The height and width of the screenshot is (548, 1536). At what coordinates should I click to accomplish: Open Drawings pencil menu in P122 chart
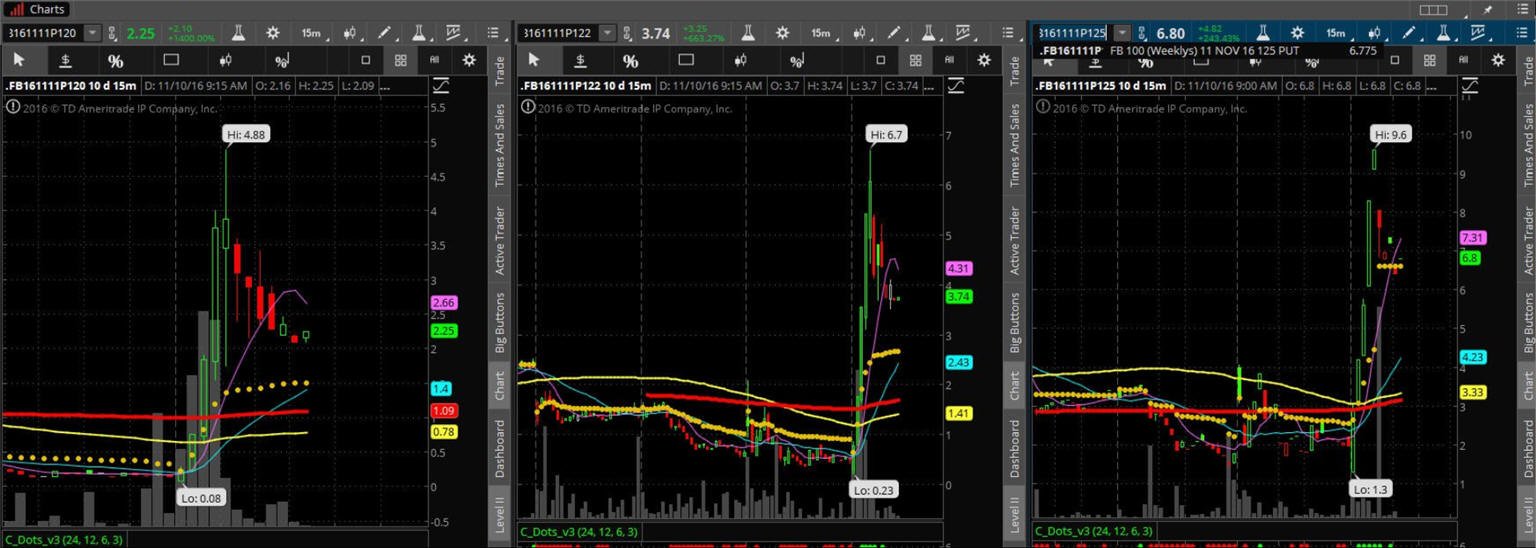[895, 33]
